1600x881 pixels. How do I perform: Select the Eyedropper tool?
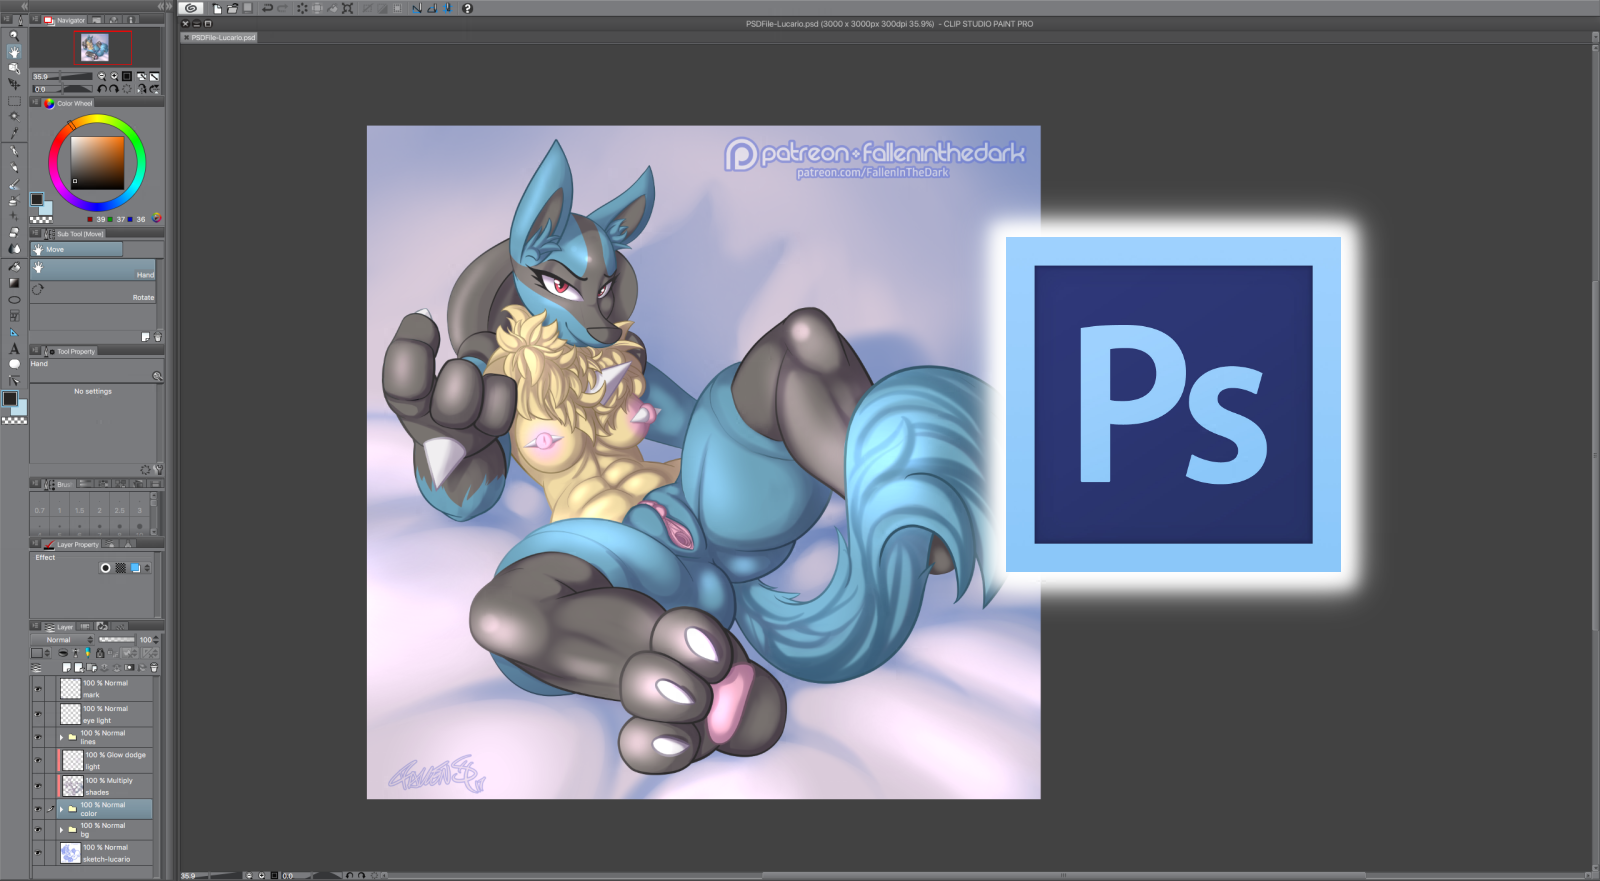pyautogui.click(x=14, y=134)
